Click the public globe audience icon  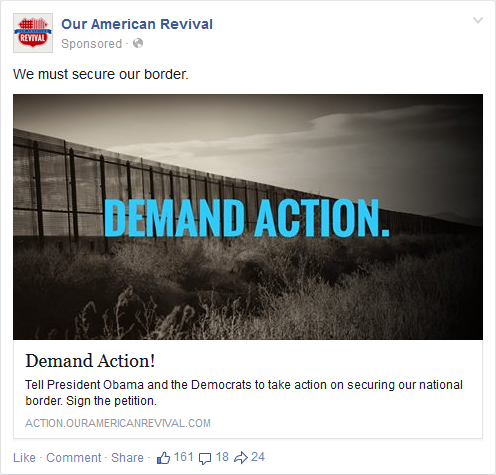click(138, 43)
